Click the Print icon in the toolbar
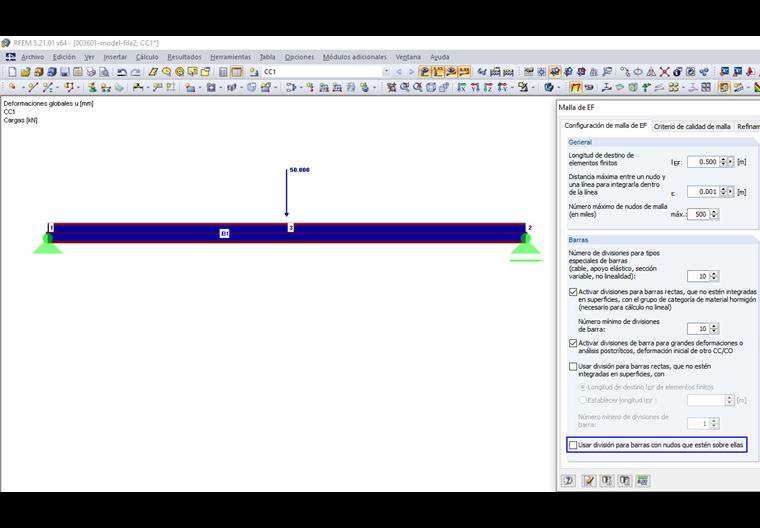The image size is (760, 528). pyautogui.click(x=91, y=72)
